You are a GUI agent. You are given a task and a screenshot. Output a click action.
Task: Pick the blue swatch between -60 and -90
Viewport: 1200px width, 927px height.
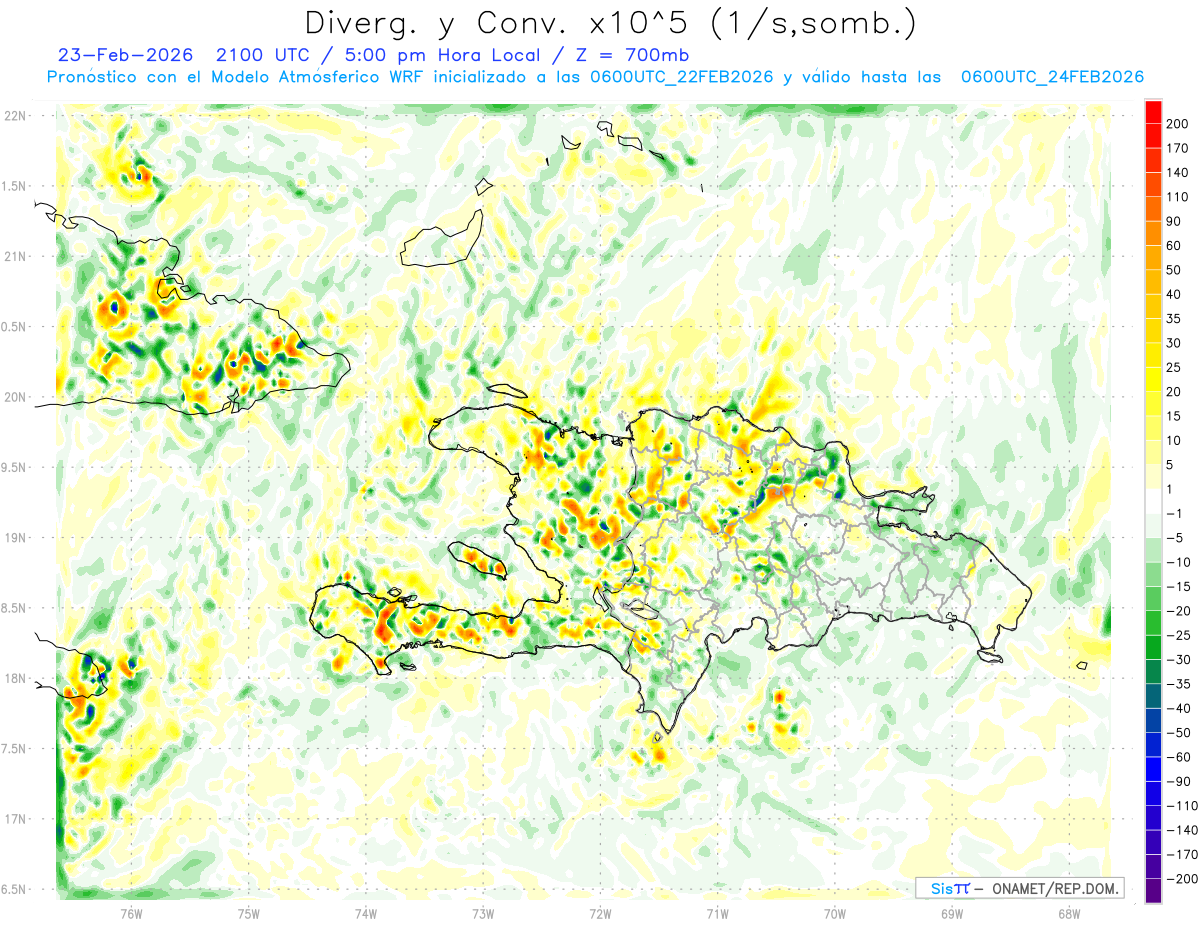(1153, 769)
